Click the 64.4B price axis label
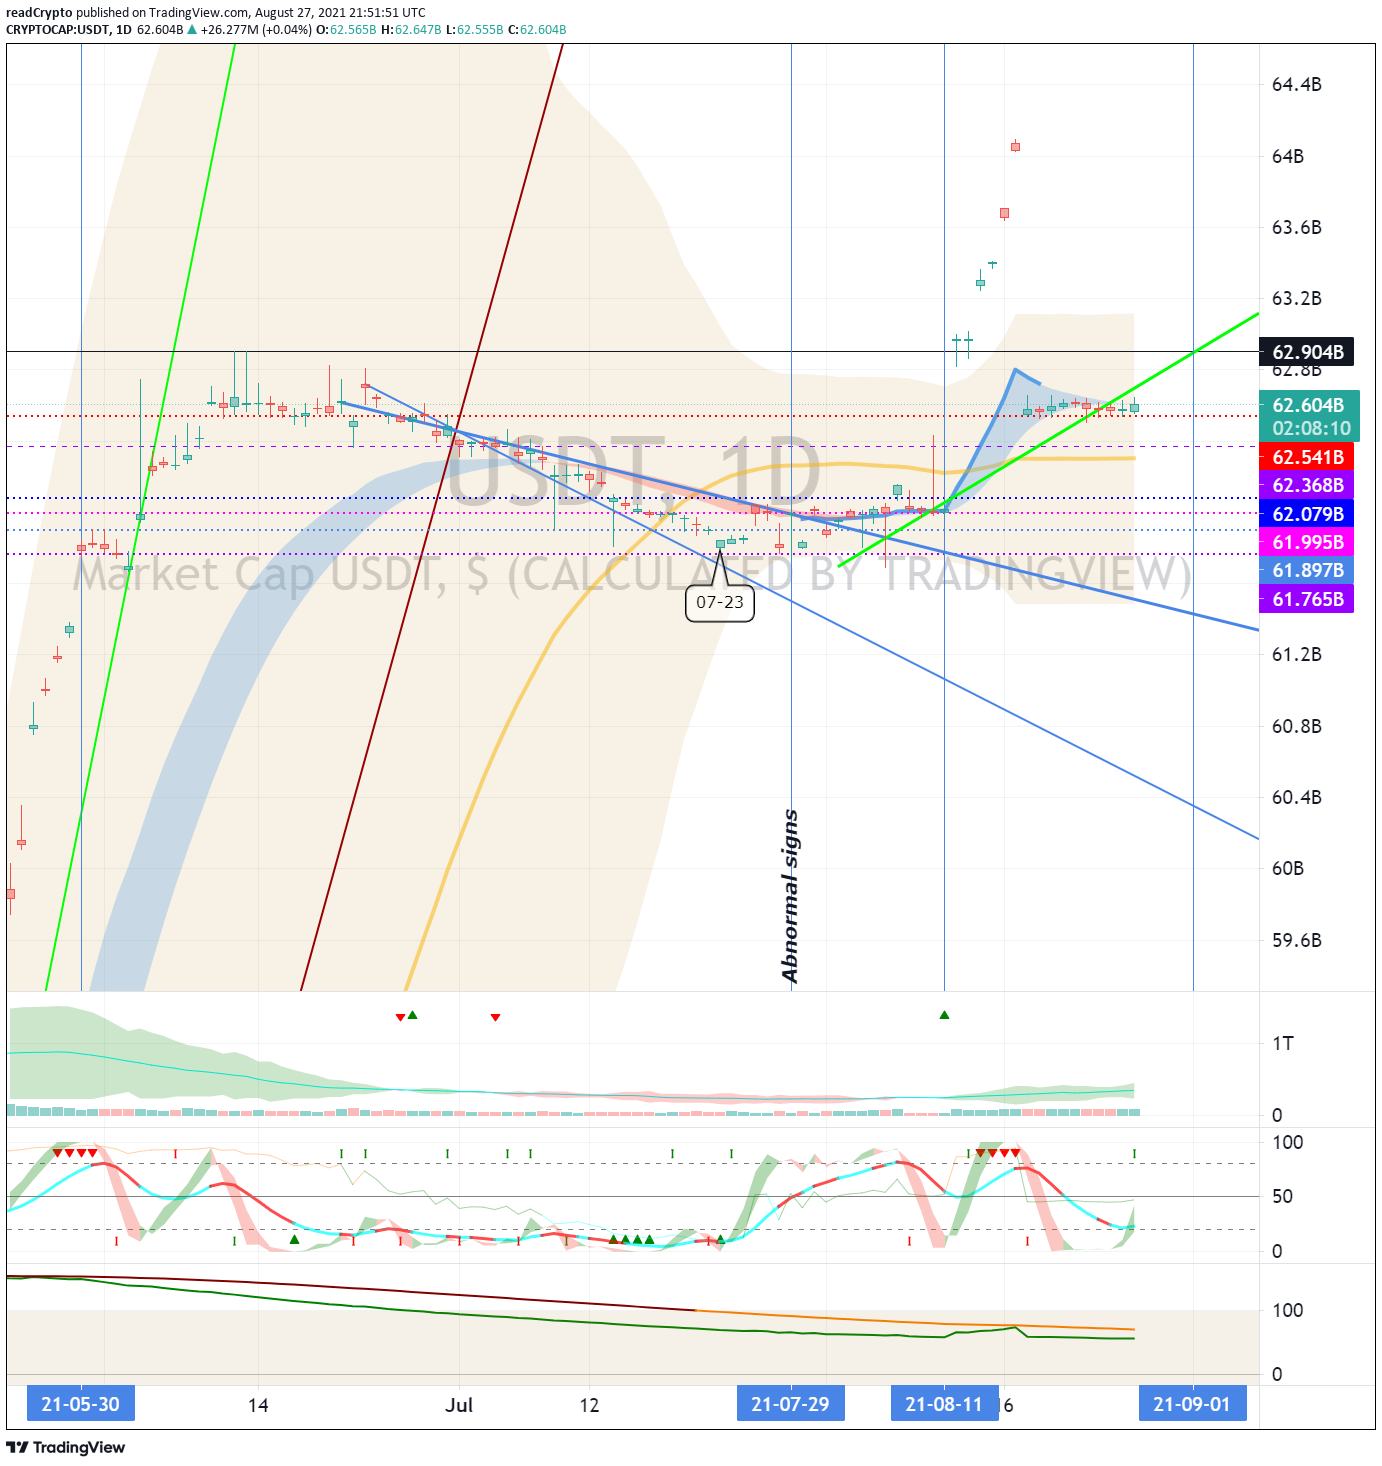 click(x=1296, y=84)
